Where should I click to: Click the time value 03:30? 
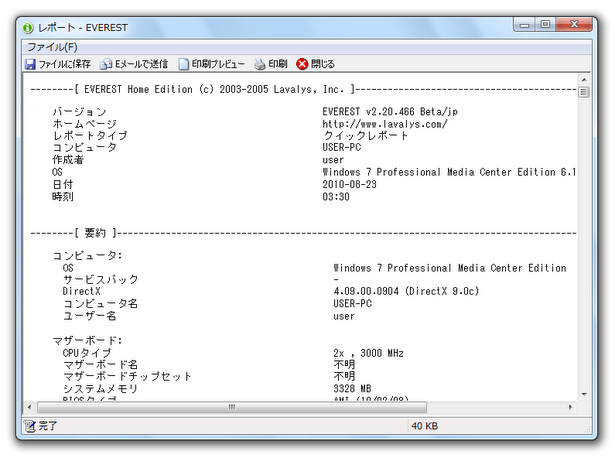click(336, 197)
